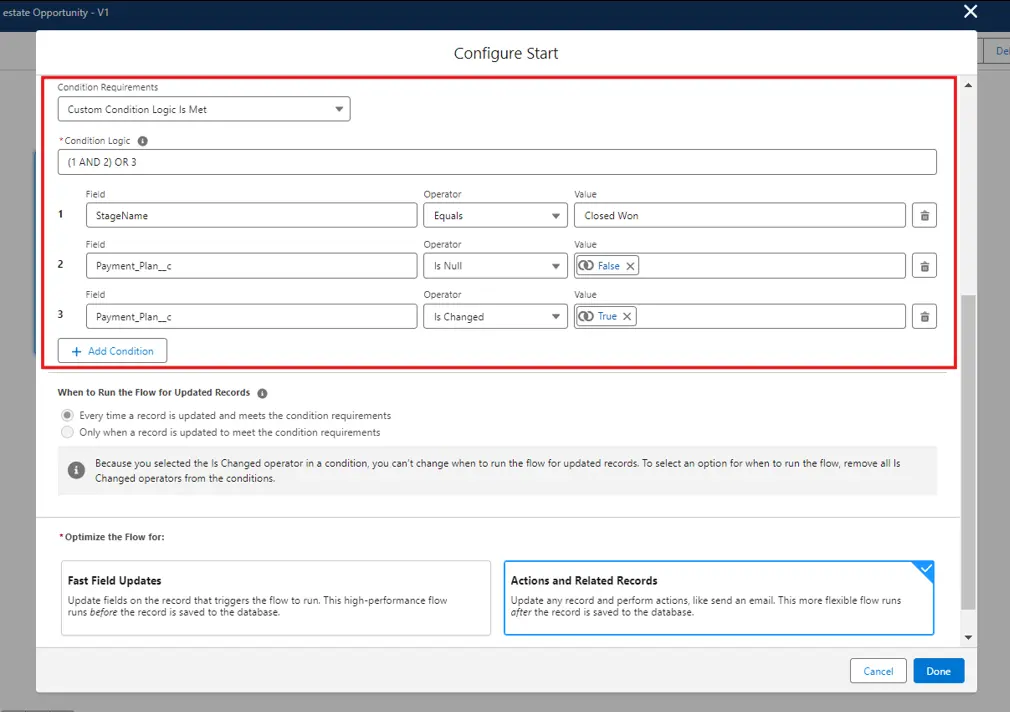Delete condition 2 with trash icon
1010x712 pixels.
(924, 266)
